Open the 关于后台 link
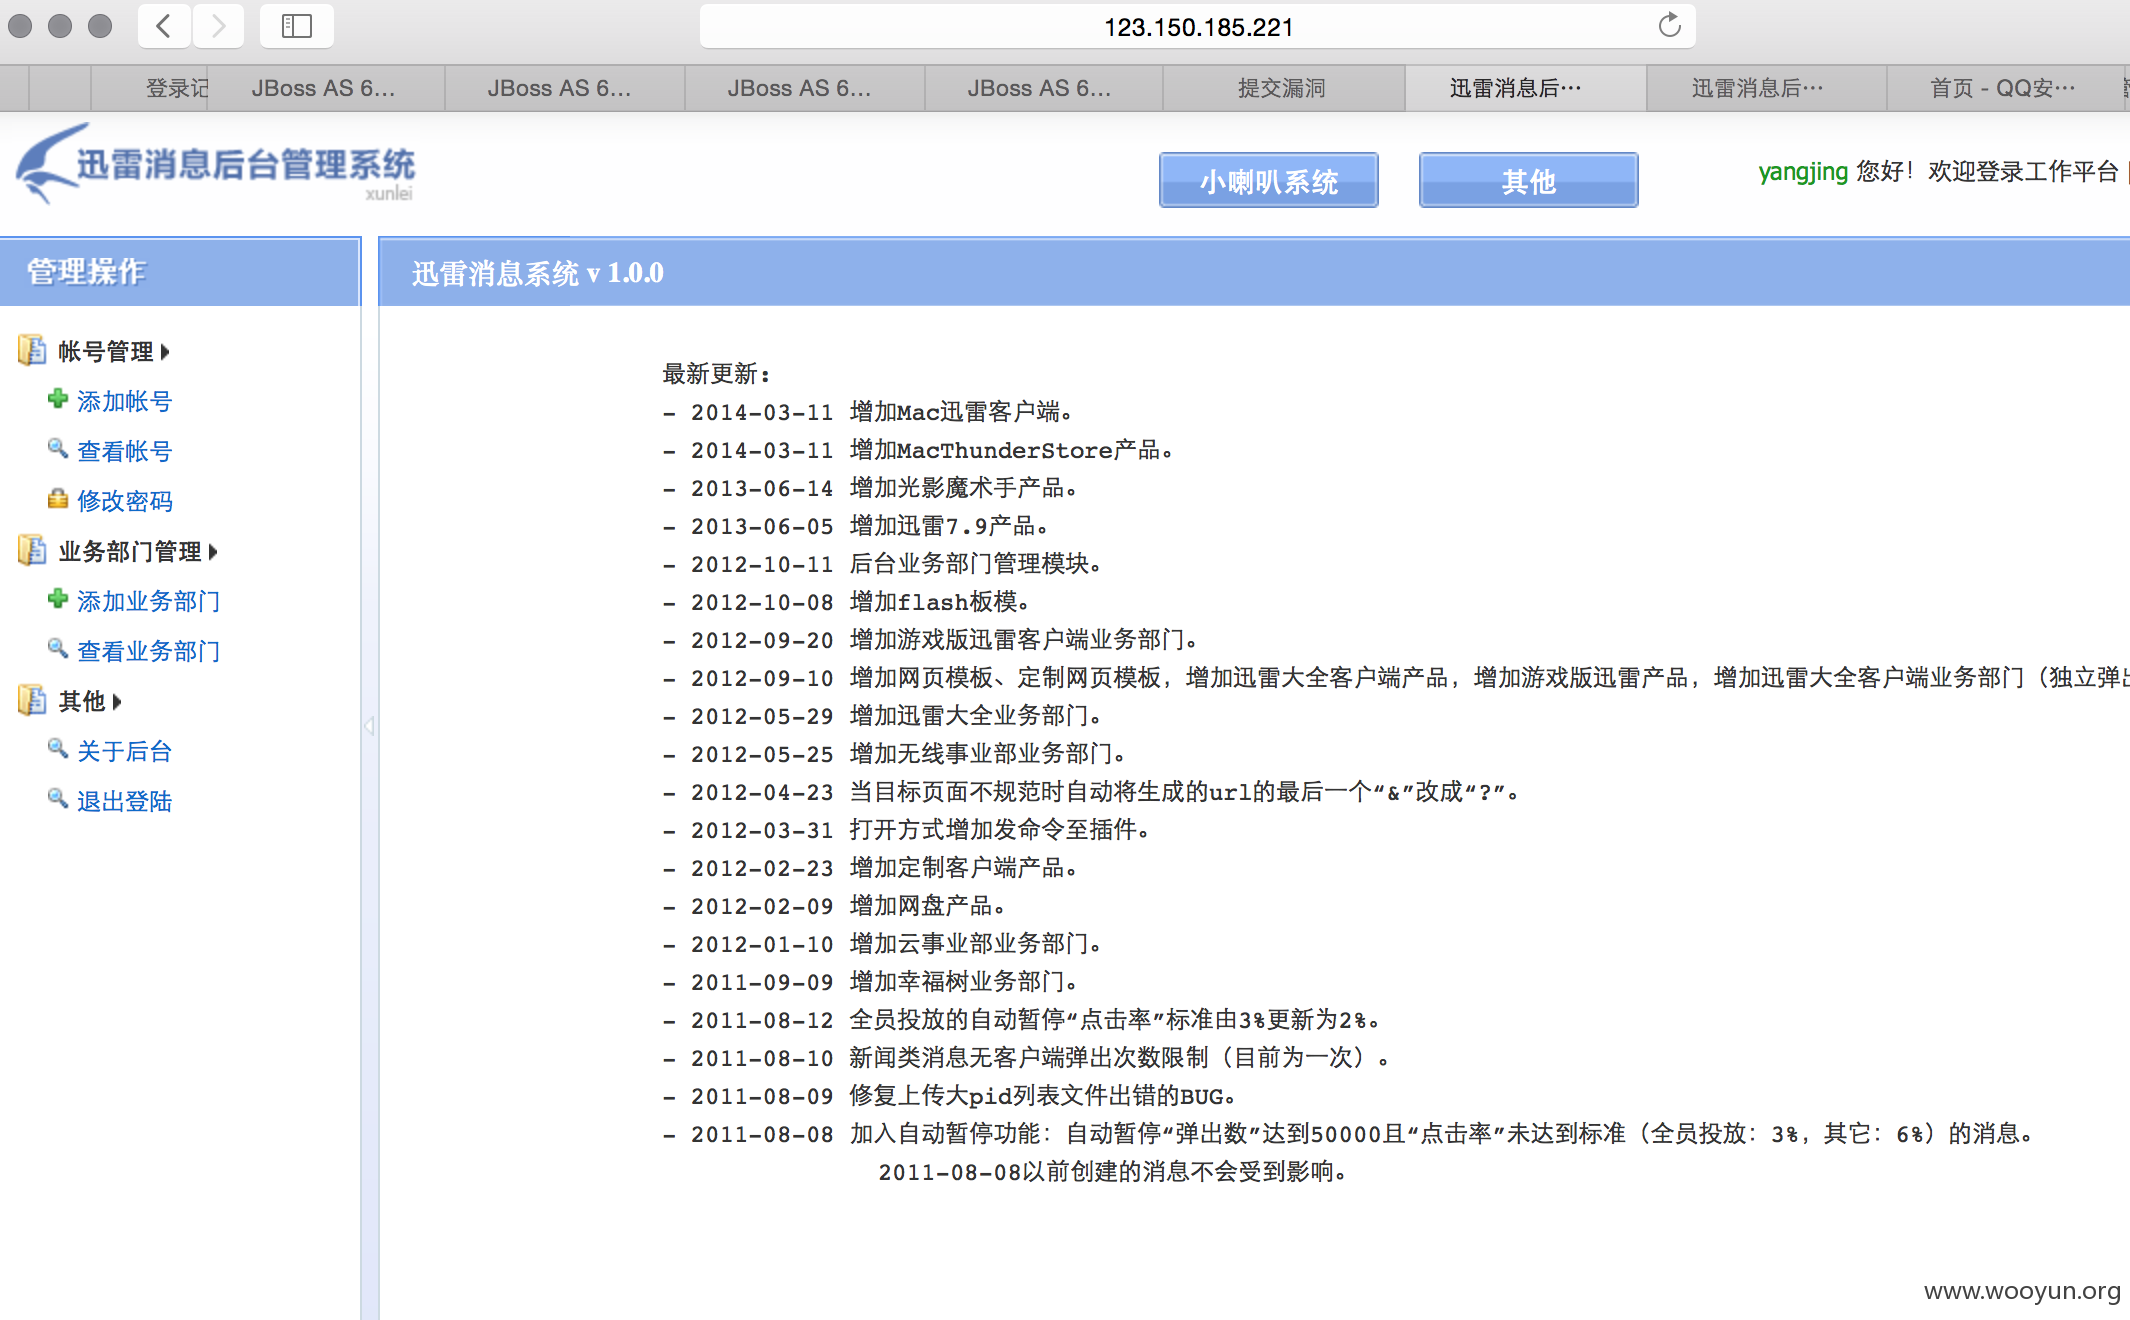 pyautogui.click(x=125, y=752)
